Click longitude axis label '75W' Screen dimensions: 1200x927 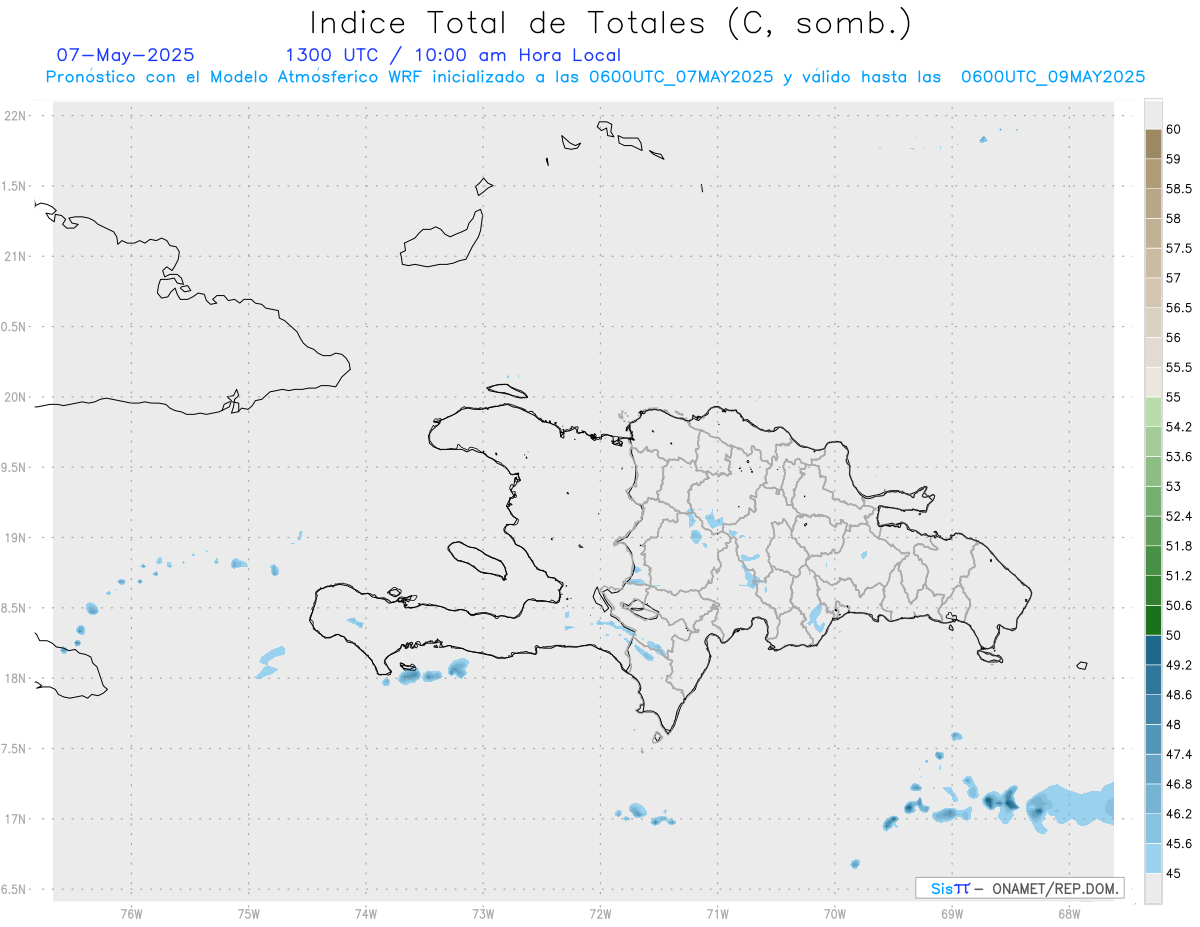(x=248, y=913)
